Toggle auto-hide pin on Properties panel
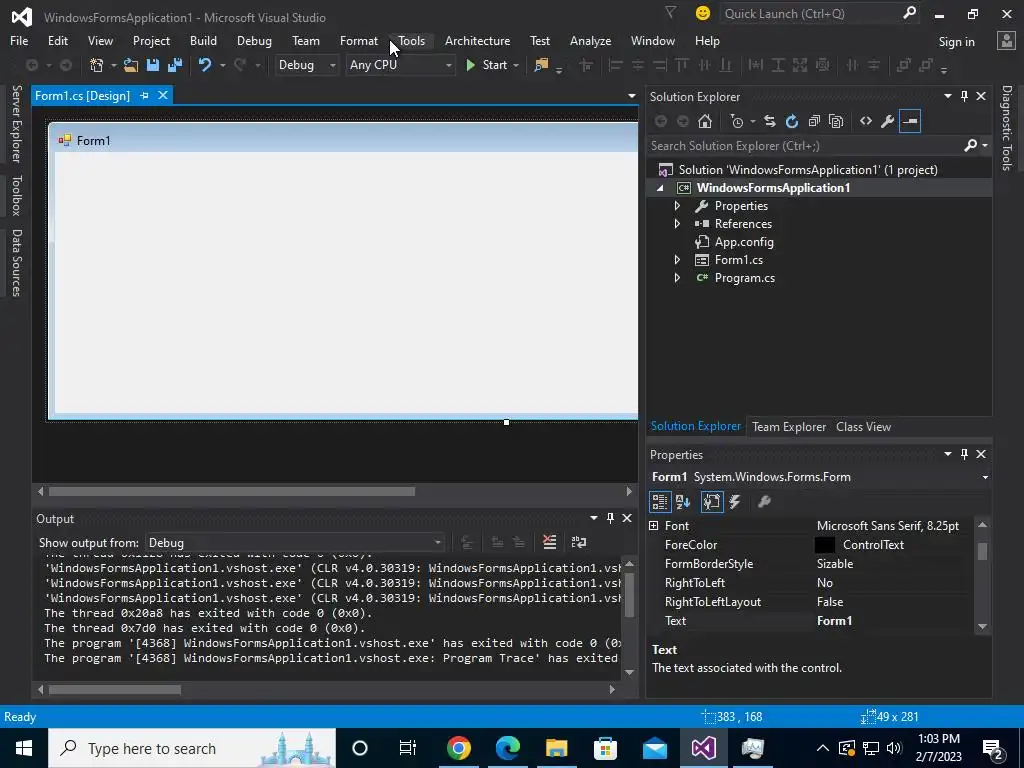This screenshot has width=1024, height=768. 964,454
